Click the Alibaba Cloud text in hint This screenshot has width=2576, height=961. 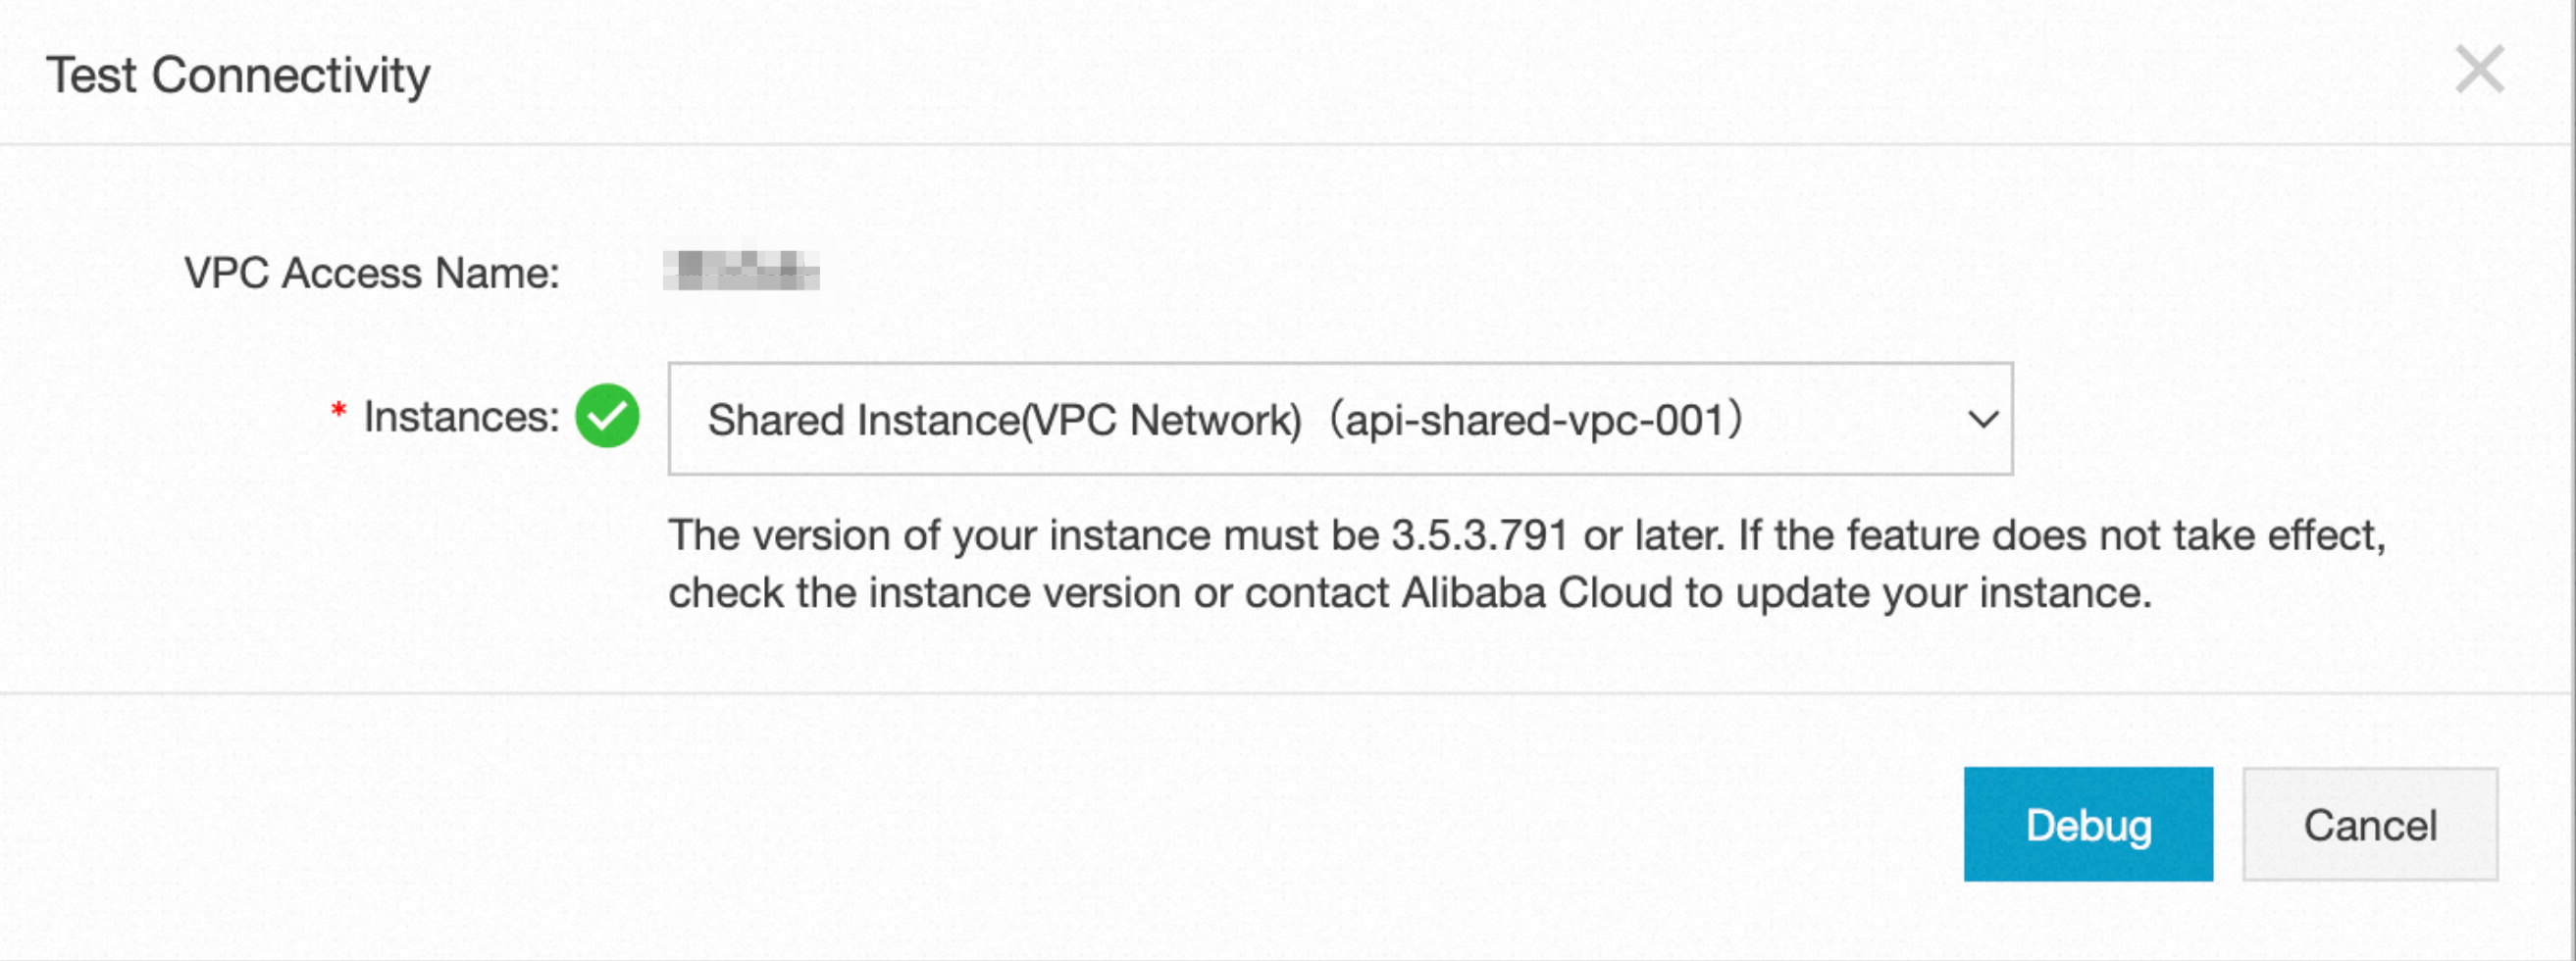pos(1537,593)
